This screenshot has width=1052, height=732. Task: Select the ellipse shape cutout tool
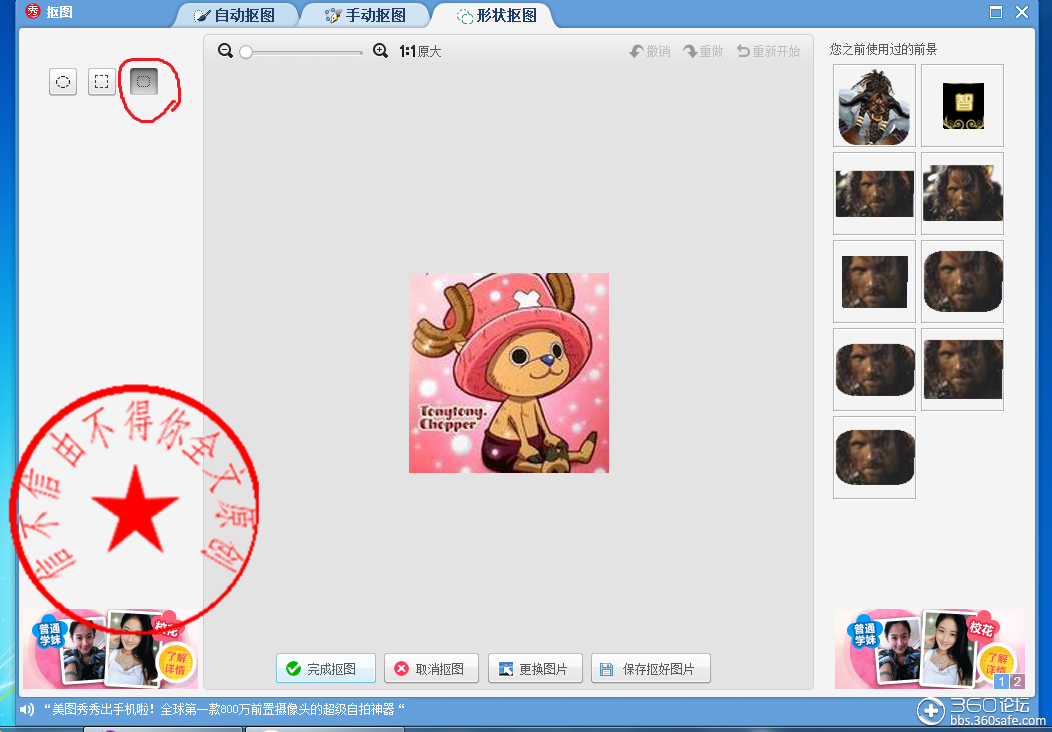coord(63,82)
